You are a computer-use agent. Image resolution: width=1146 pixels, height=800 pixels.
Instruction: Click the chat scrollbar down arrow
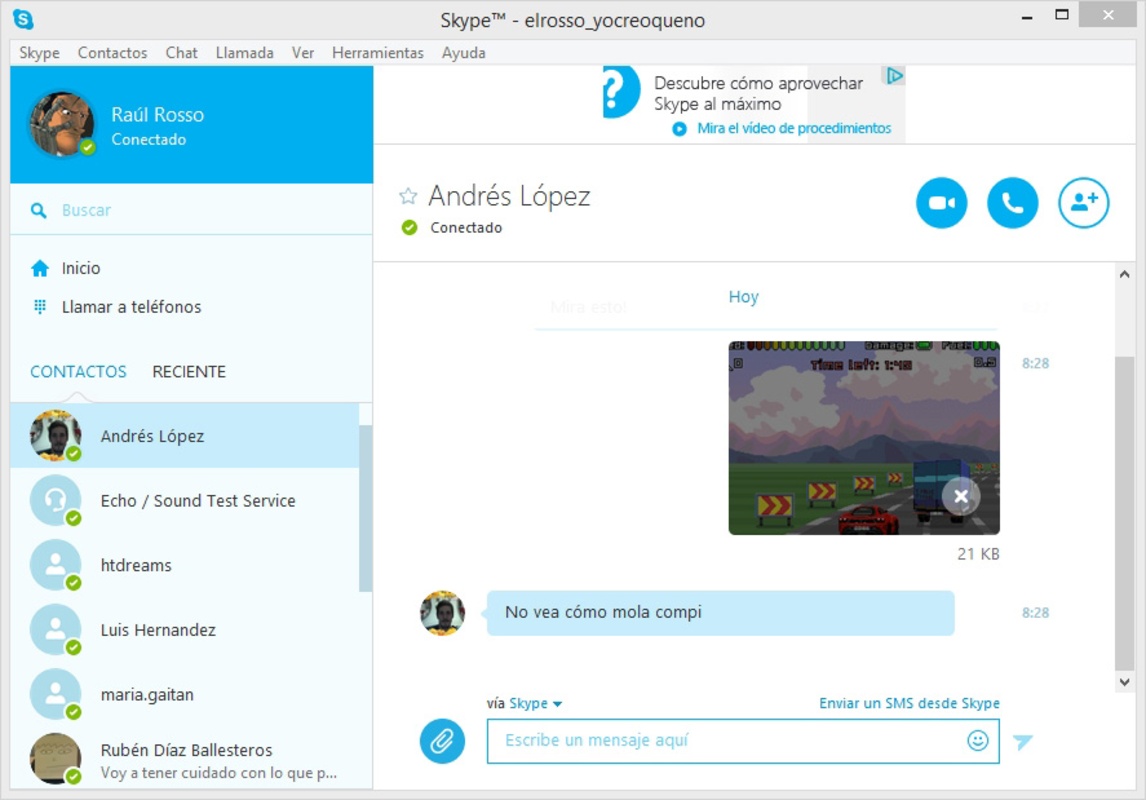(x=1124, y=682)
